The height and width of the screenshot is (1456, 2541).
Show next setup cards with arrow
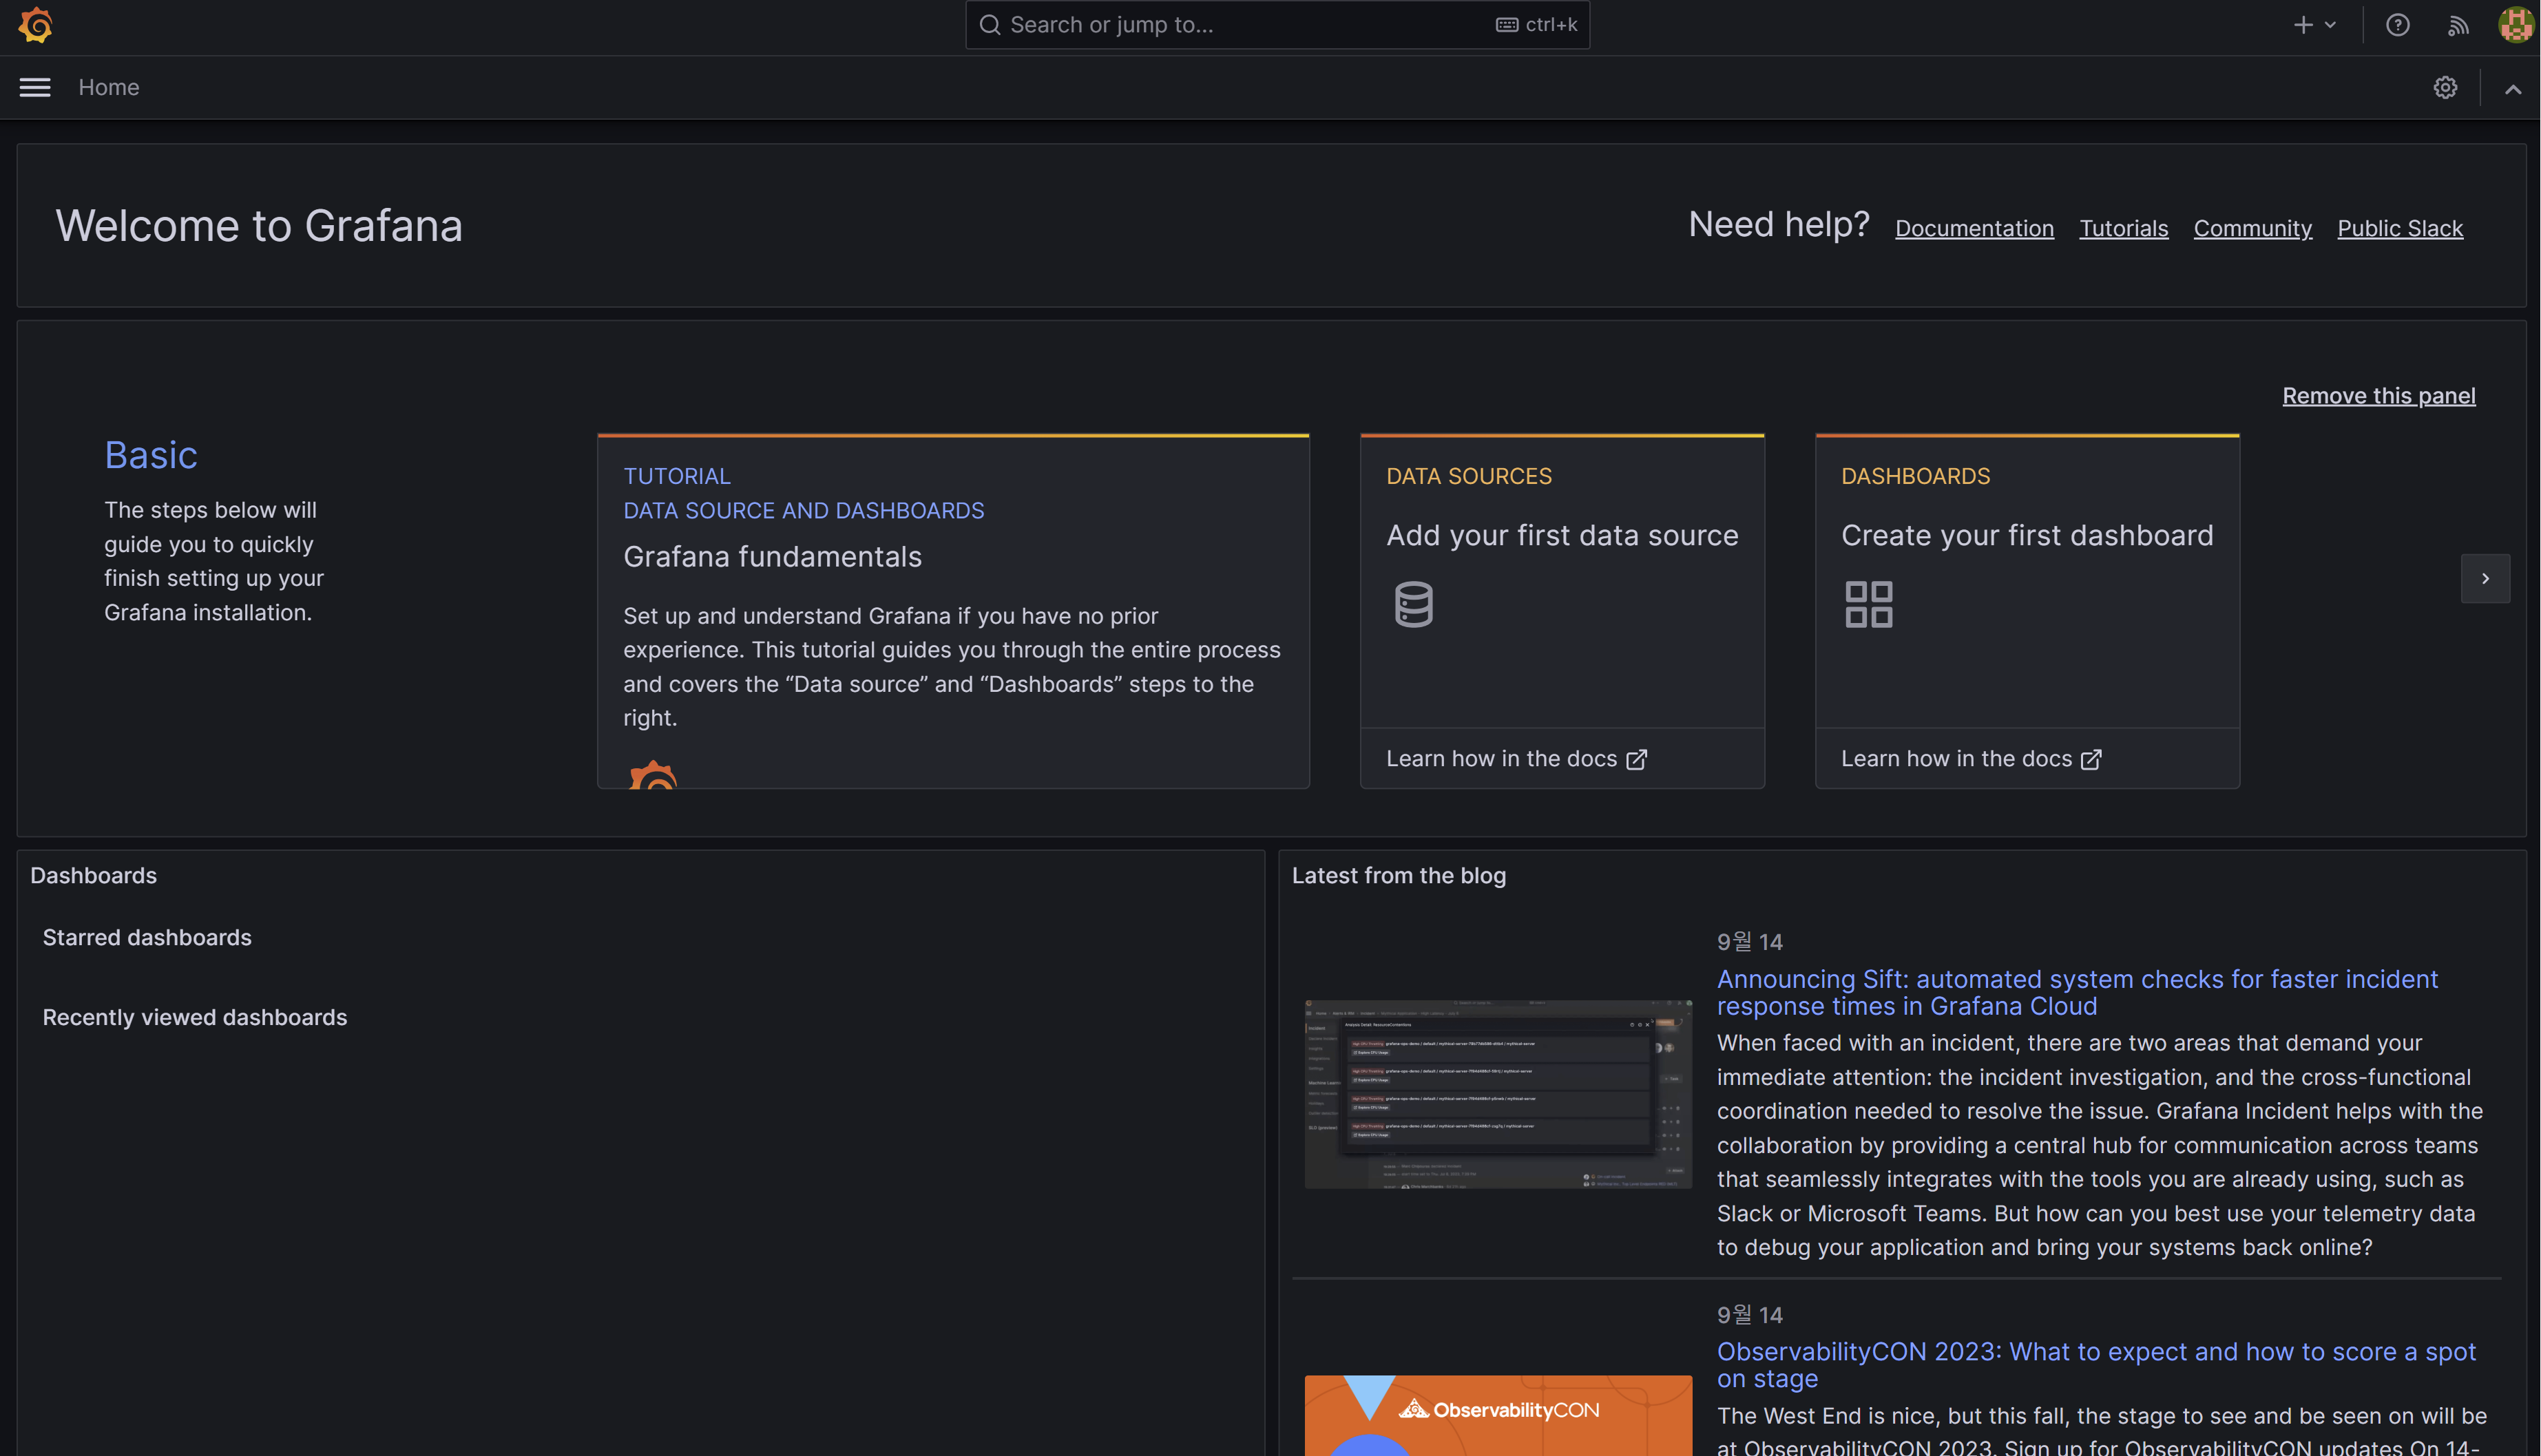2485,578
